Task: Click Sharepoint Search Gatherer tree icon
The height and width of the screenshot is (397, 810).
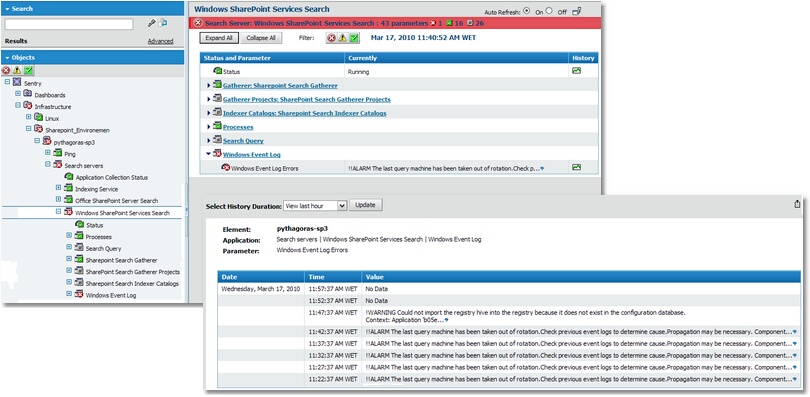Action: click(79, 260)
